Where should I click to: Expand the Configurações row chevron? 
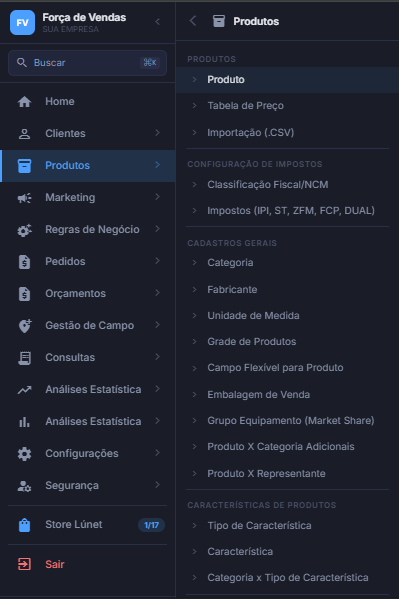(157, 453)
